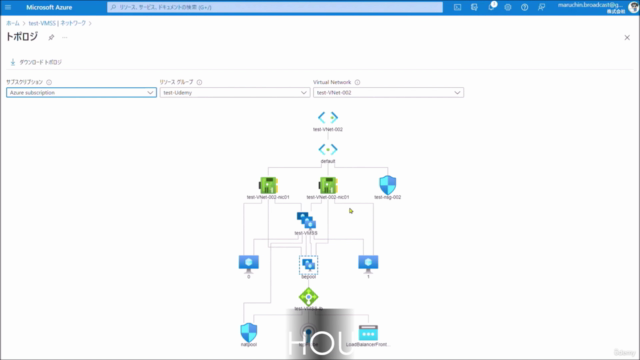Open the test-Udemy resource group dropdown
The image size is (640, 360).
coord(235,93)
